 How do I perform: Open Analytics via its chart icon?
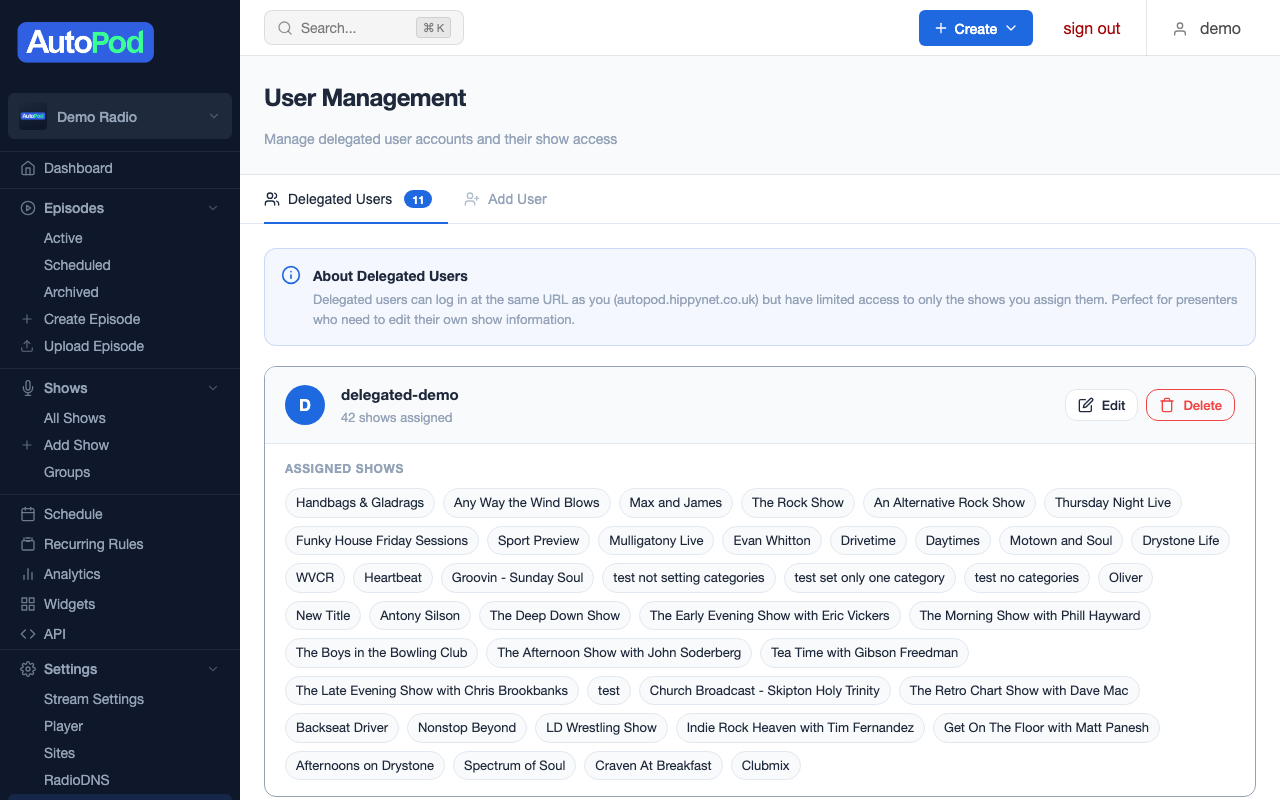tap(27, 574)
